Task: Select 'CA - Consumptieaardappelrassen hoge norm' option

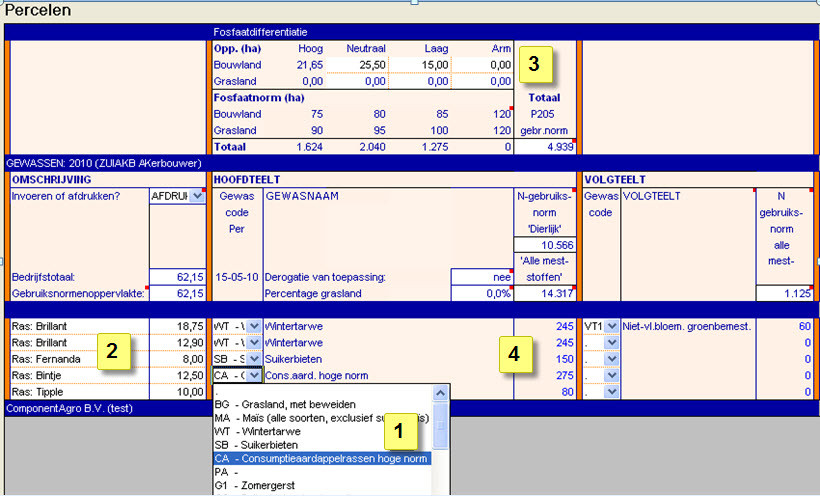Action: click(x=321, y=459)
